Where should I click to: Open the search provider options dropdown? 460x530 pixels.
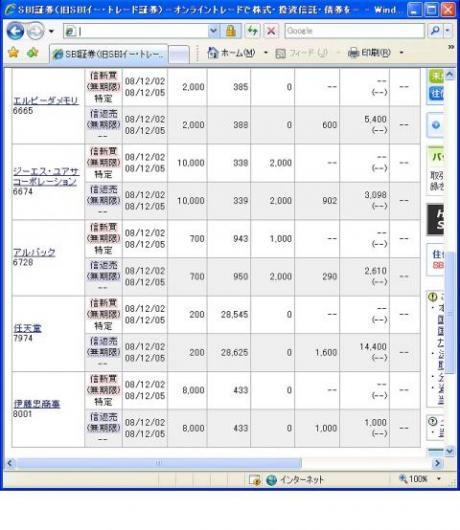pyautogui.click(x=447, y=31)
